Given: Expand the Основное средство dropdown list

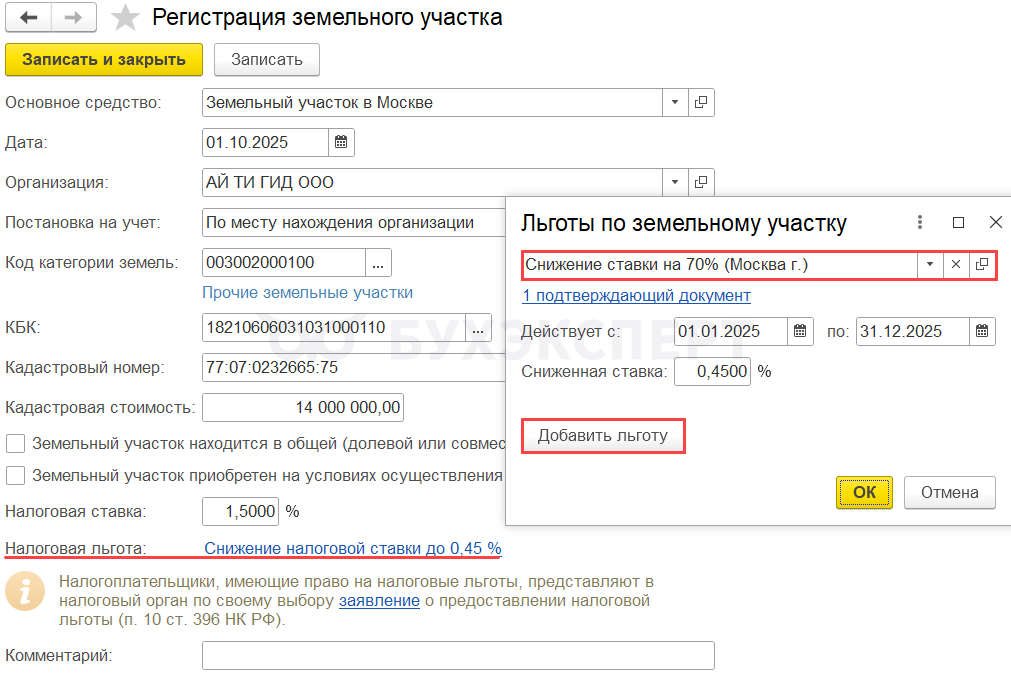Looking at the screenshot, I should (x=674, y=102).
